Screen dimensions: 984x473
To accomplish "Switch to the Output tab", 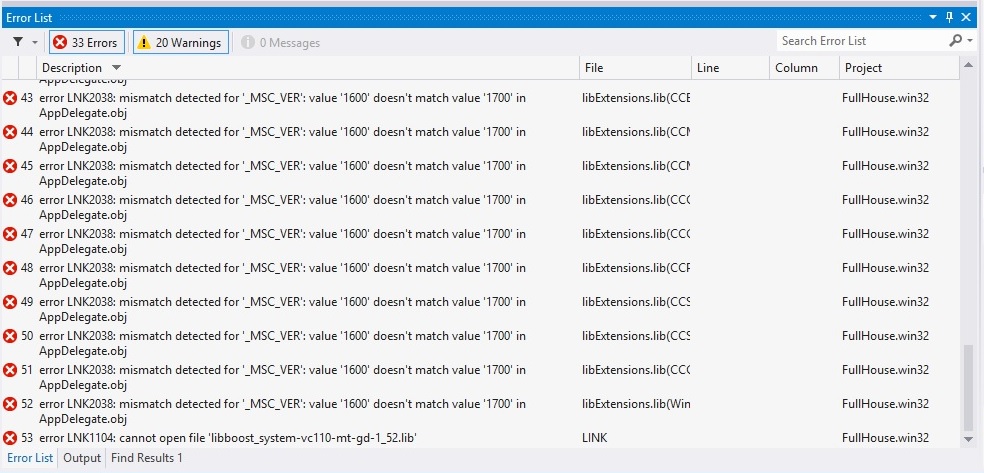I will click(82, 458).
